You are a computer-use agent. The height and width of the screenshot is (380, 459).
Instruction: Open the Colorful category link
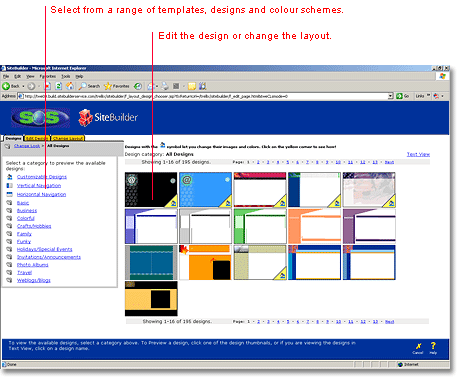[x=26, y=218]
